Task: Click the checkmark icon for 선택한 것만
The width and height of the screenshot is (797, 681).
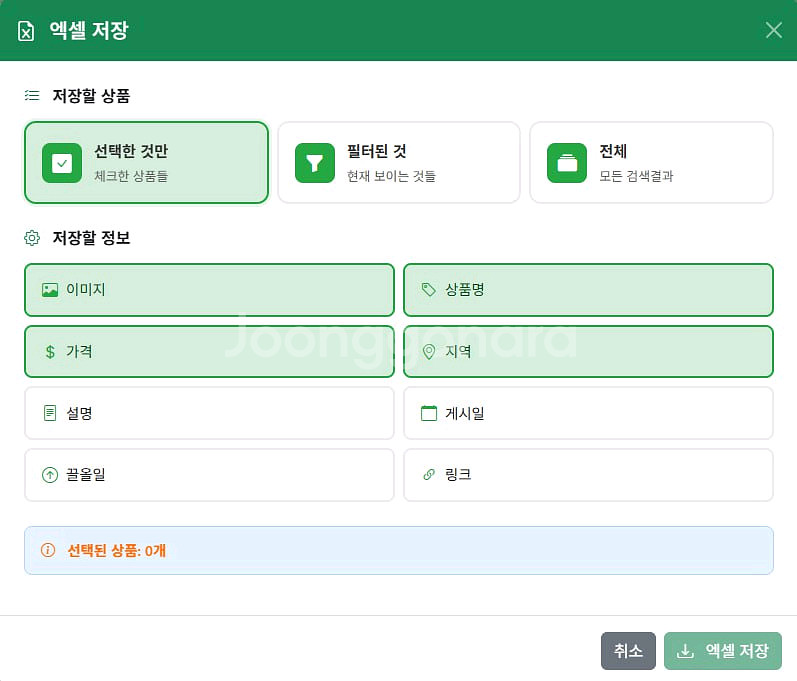Action: [x=62, y=163]
